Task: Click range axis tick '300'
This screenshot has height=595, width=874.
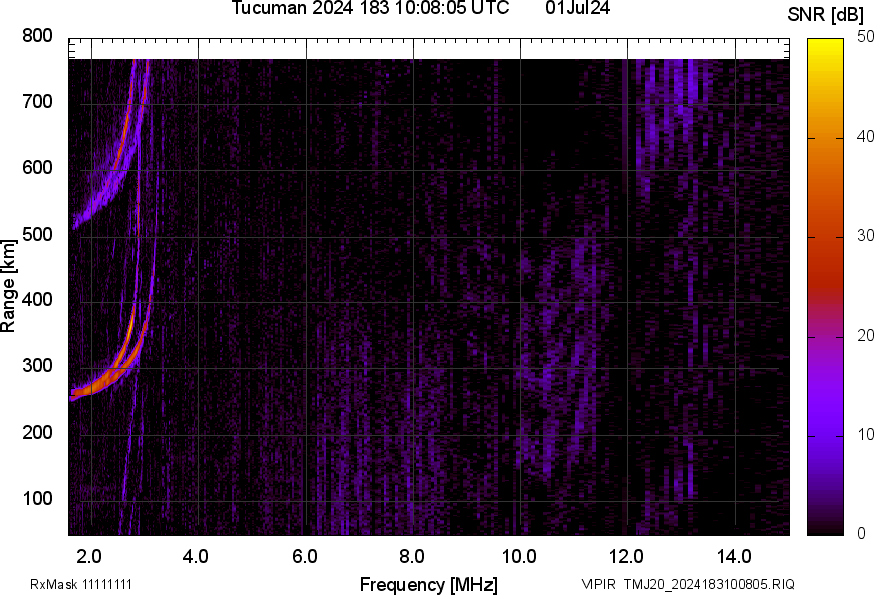Action: click(x=37, y=366)
